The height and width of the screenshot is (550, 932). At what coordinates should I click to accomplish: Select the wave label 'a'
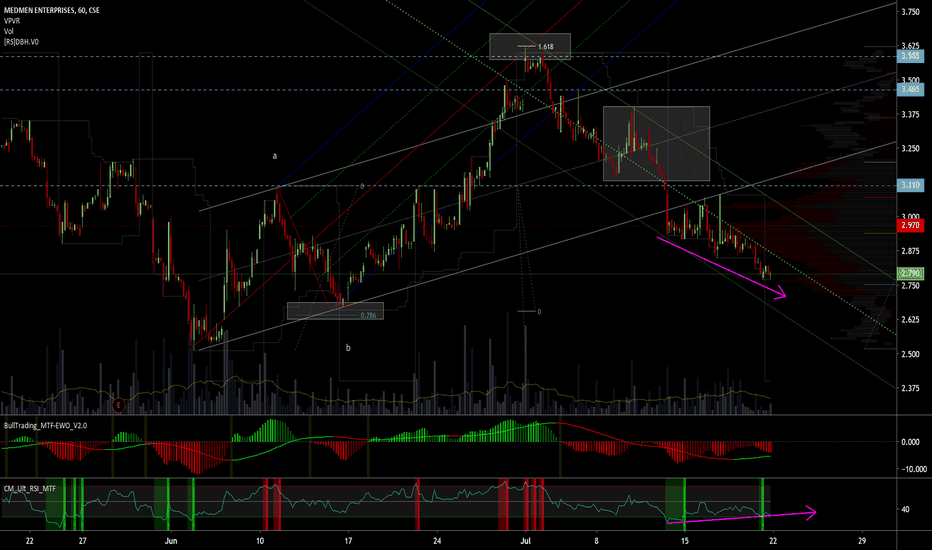(275, 156)
